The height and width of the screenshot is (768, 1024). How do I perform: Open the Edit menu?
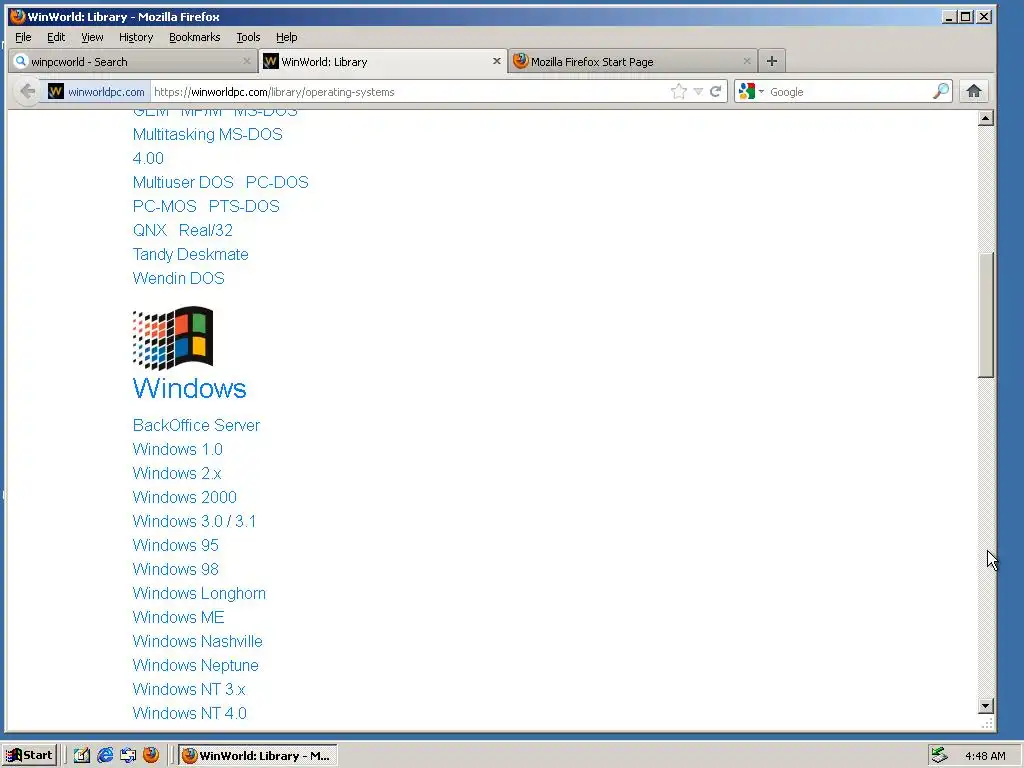pos(56,37)
